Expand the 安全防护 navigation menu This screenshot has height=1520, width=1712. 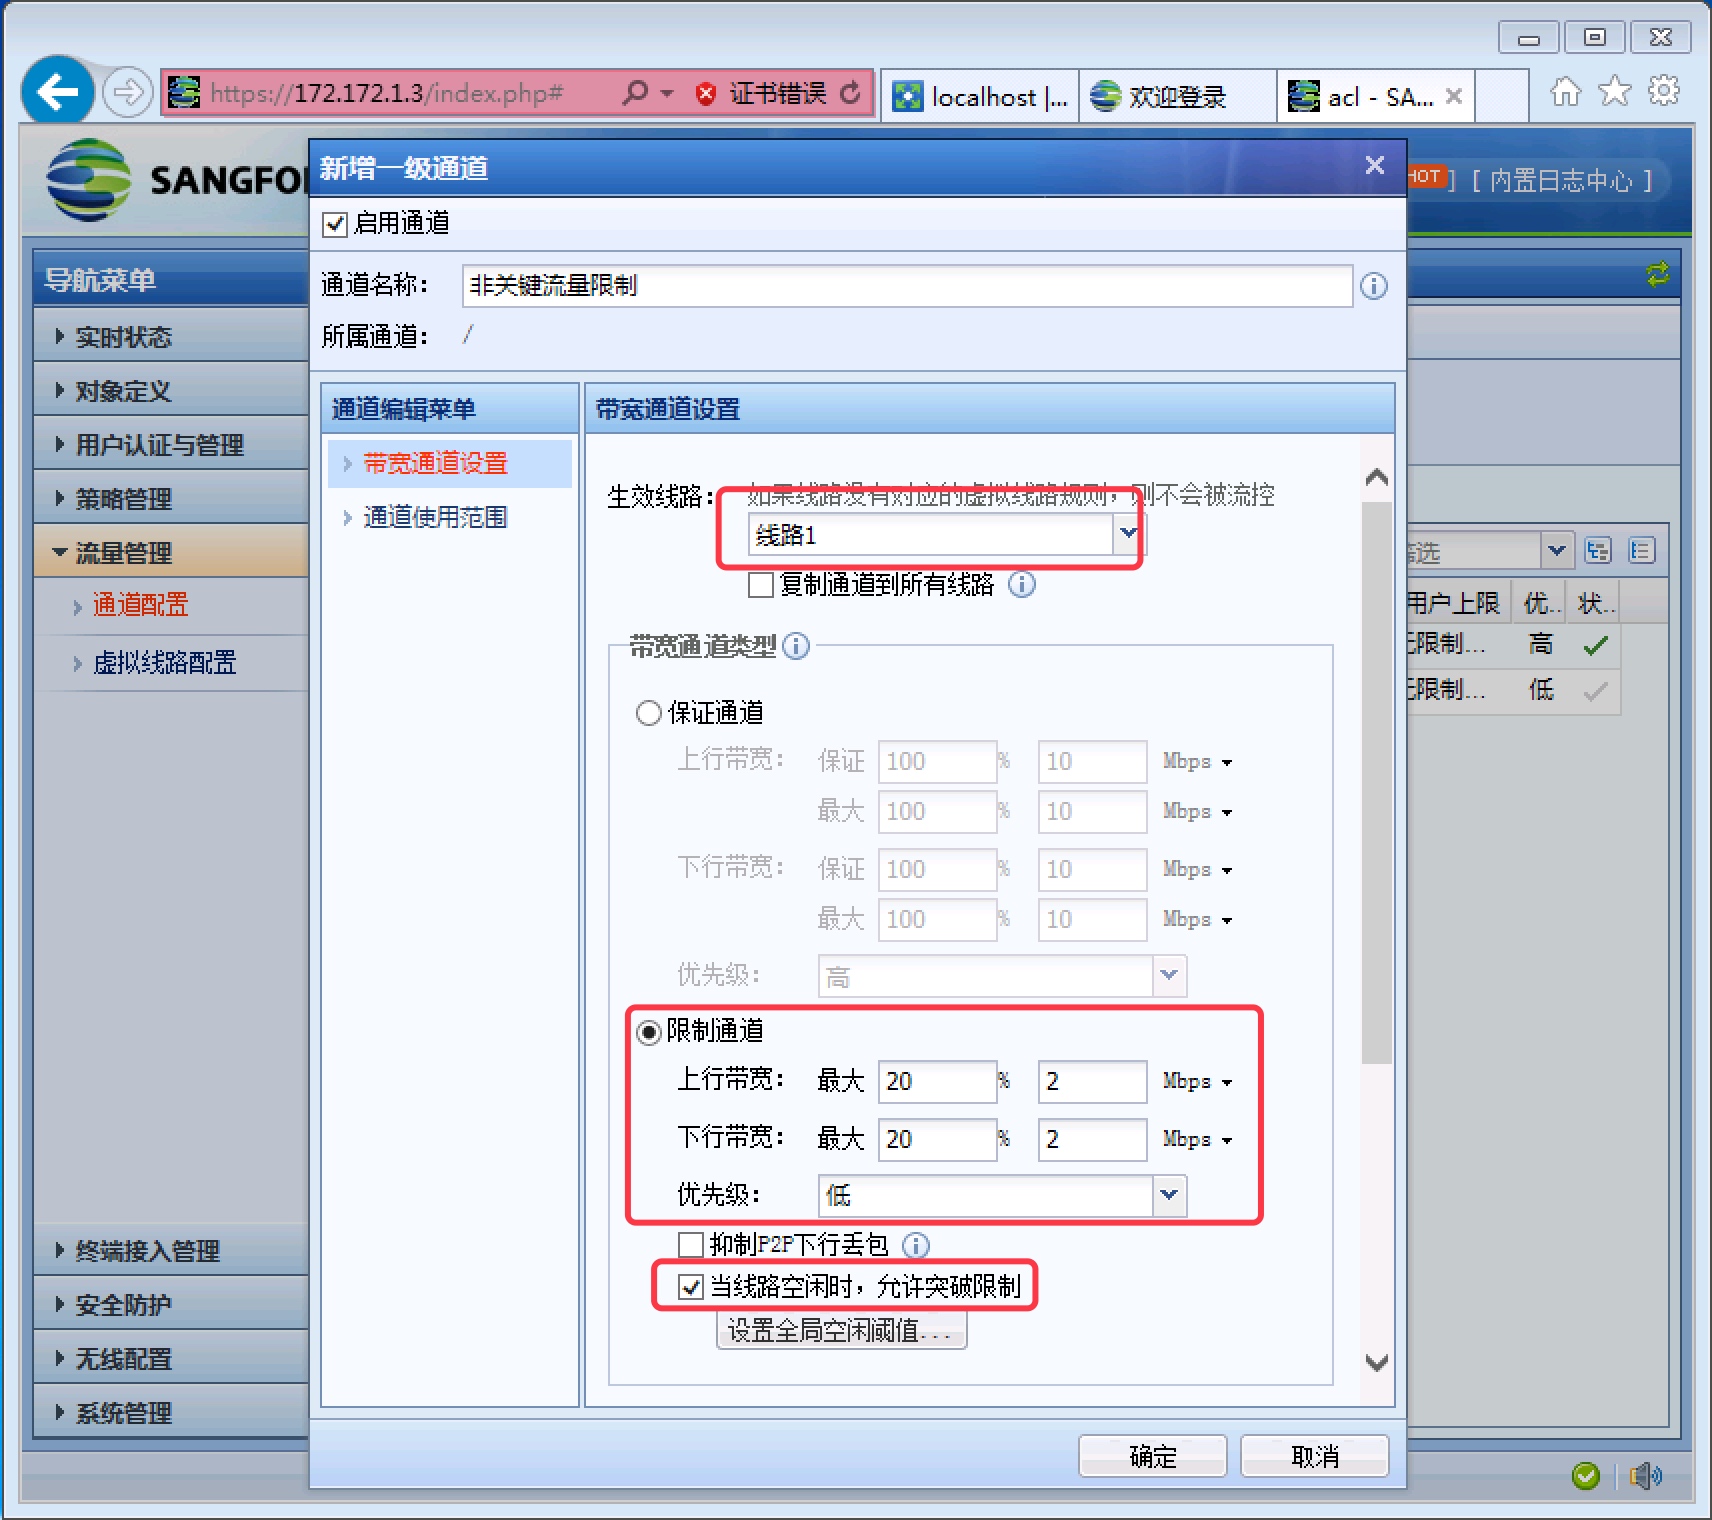171,1304
